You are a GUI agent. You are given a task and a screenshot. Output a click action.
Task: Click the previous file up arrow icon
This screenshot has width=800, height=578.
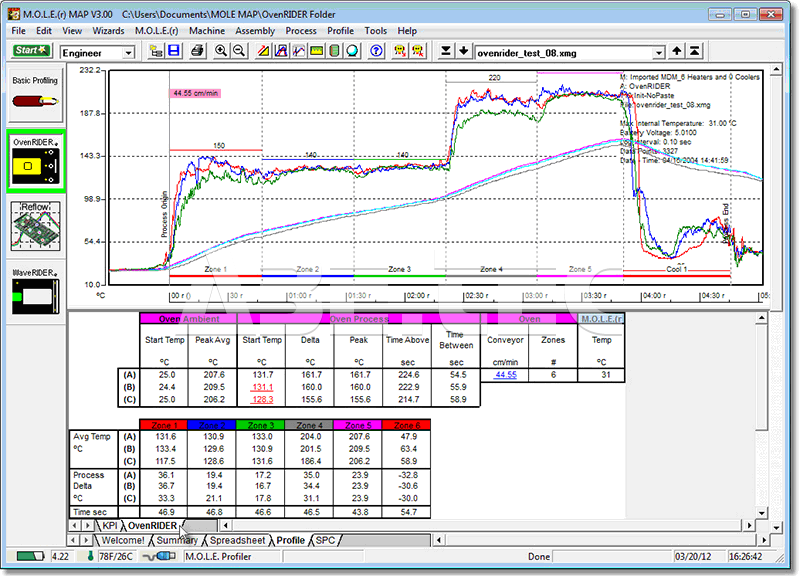[677, 51]
